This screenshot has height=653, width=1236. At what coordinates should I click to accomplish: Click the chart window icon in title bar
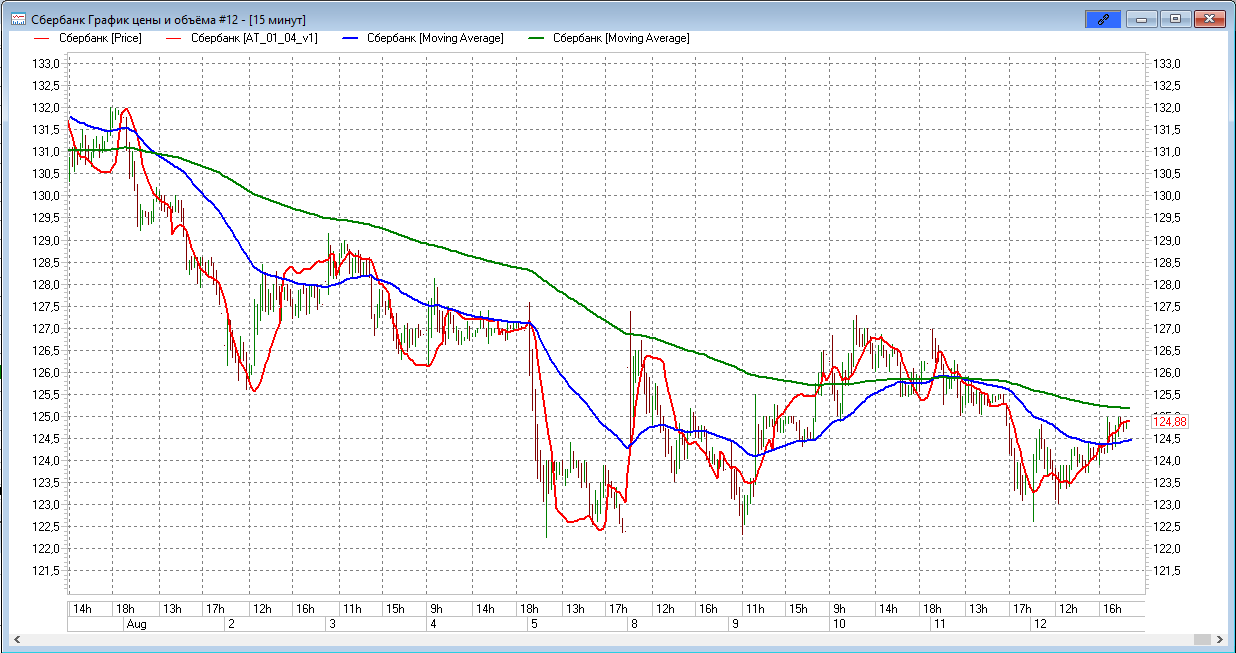(18, 19)
